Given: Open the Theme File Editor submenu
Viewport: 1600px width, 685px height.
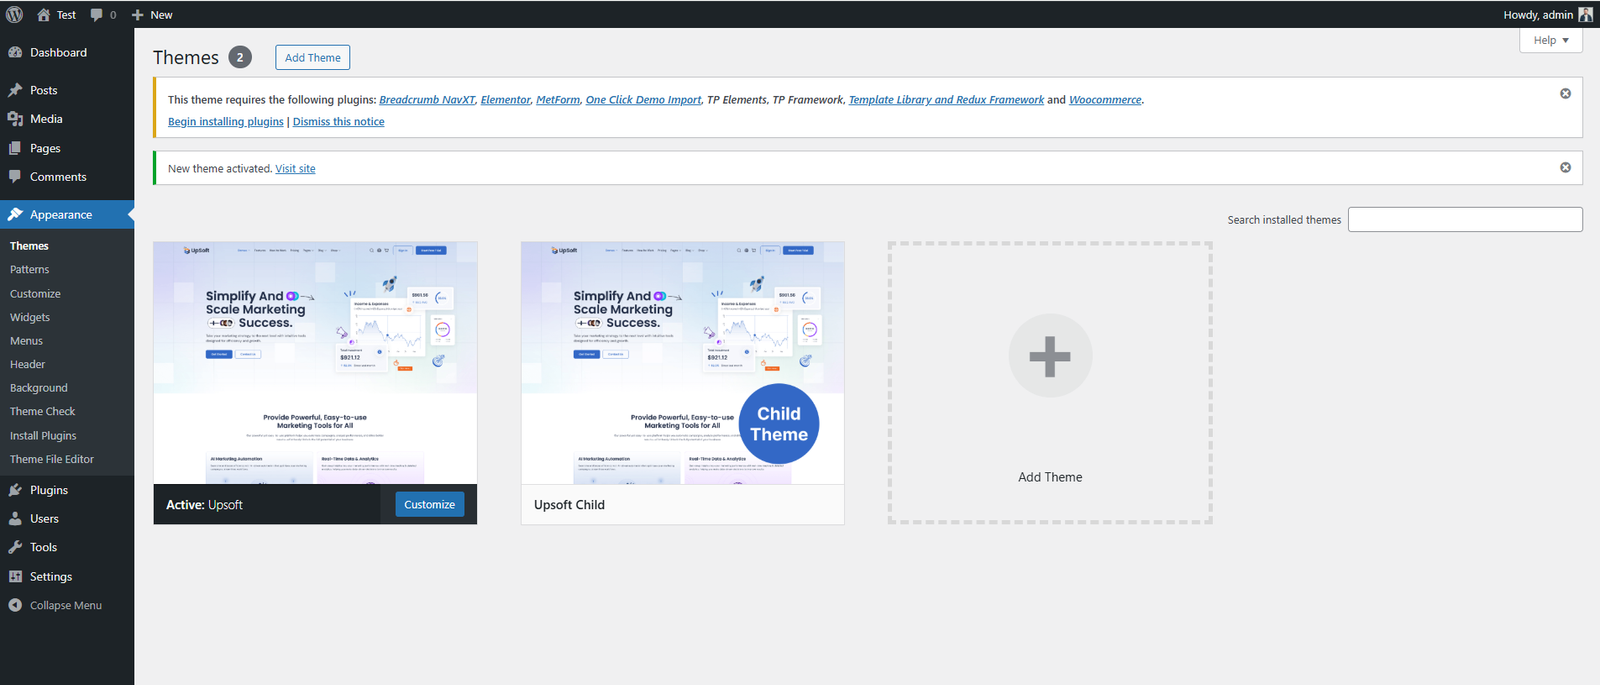Looking at the screenshot, I should [x=52, y=459].
